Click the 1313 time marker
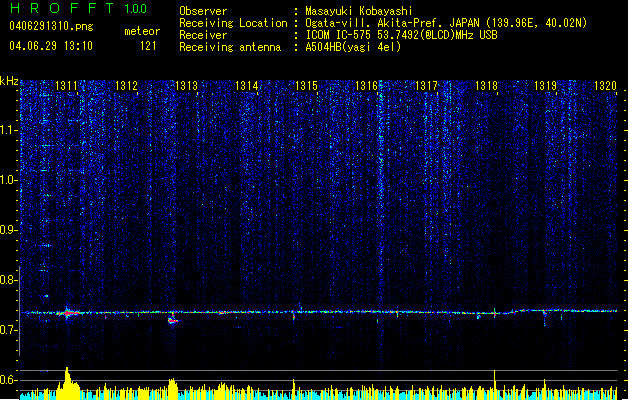 187,86
